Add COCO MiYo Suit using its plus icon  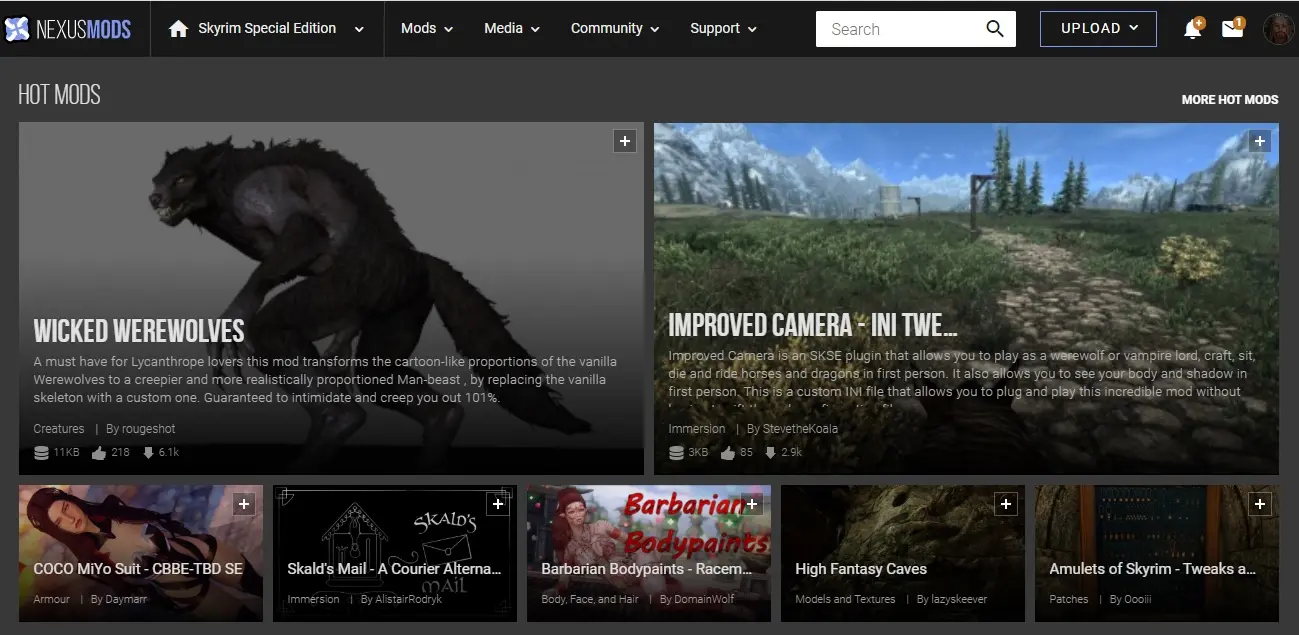pos(244,505)
